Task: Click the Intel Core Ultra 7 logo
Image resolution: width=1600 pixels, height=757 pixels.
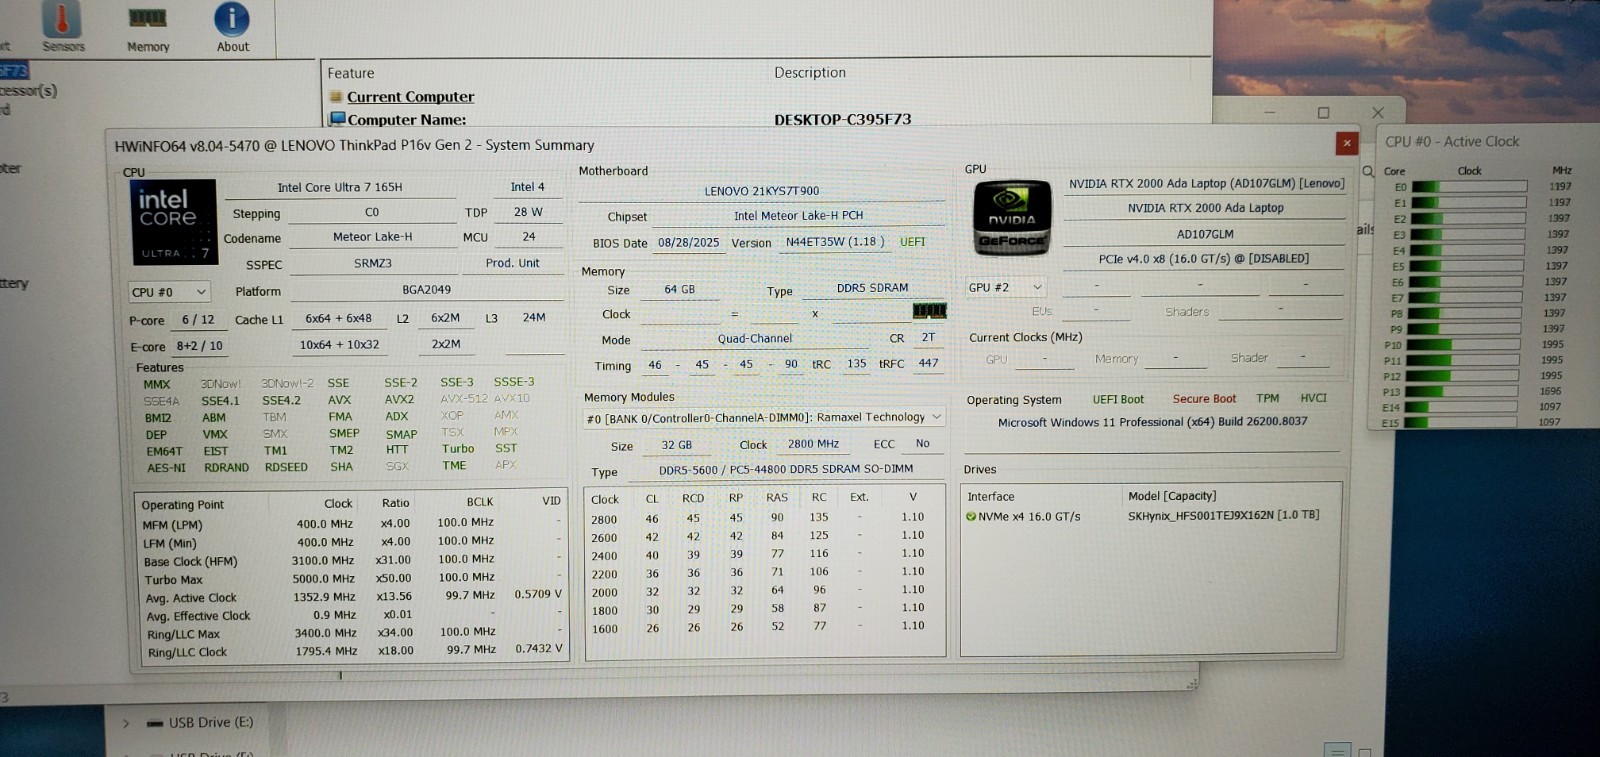Action: [x=174, y=222]
